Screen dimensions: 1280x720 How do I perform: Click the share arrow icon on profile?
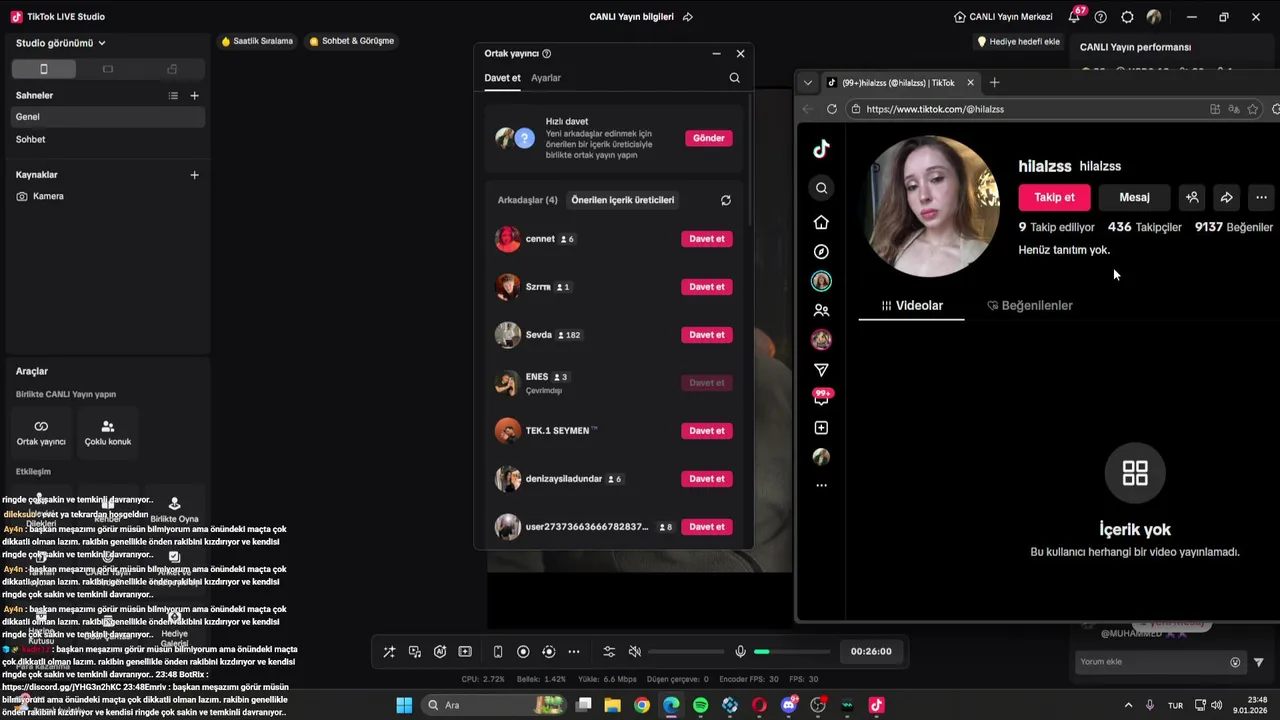click(1227, 198)
